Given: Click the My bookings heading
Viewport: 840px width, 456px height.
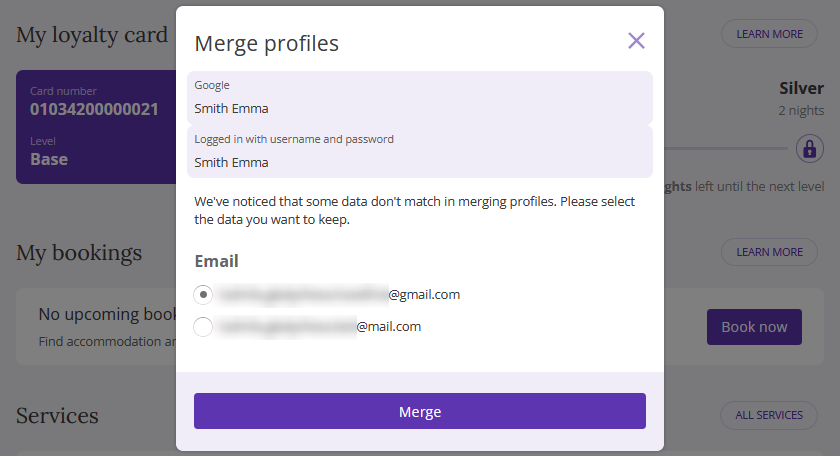Looking at the screenshot, I should point(79,253).
